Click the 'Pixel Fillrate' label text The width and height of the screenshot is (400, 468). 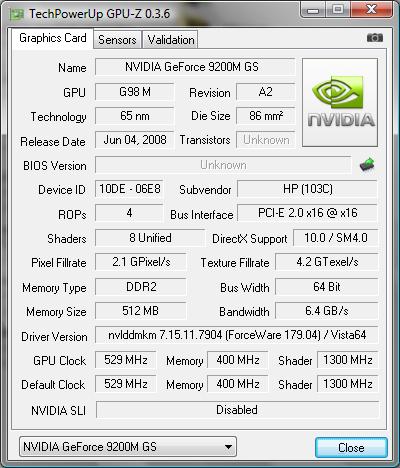pos(59,263)
